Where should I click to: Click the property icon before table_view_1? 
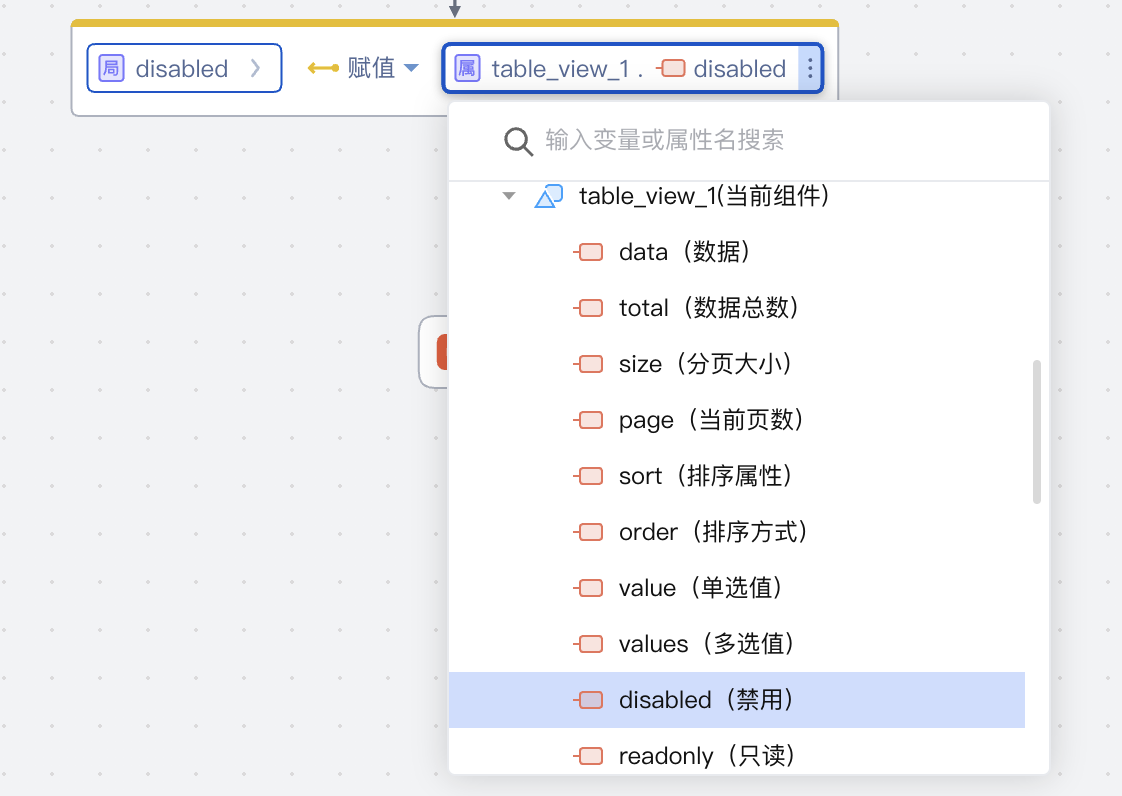pos(467,69)
